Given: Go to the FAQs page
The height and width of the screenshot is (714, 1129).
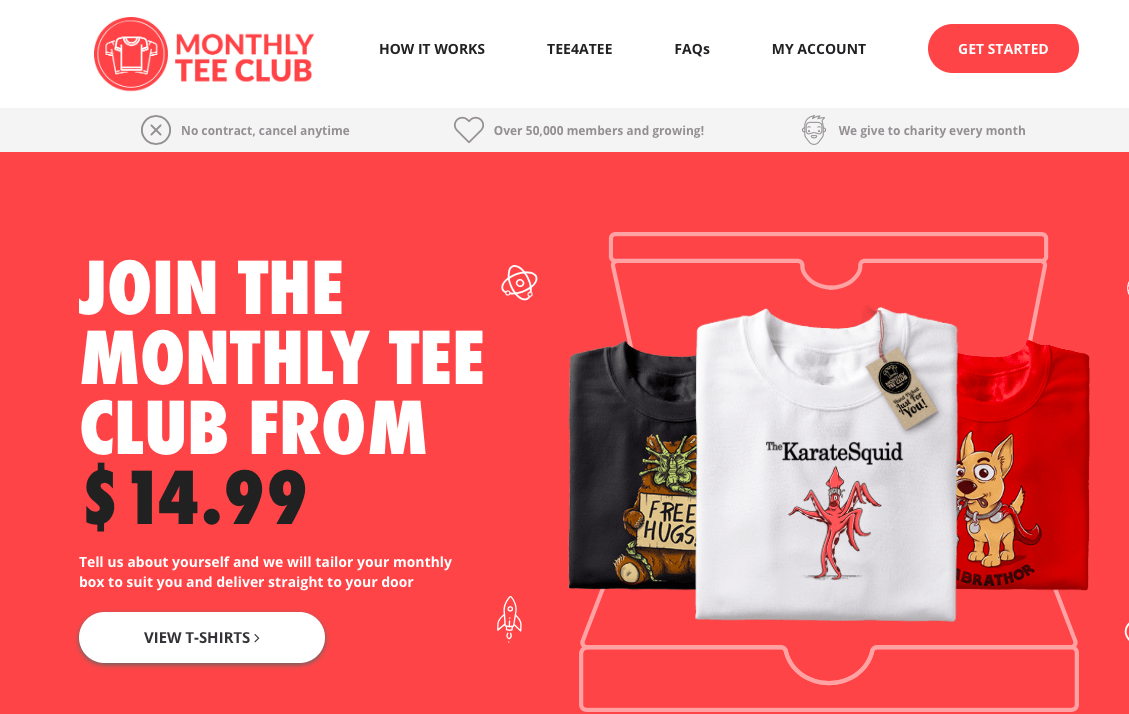Looking at the screenshot, I should 692,49.
